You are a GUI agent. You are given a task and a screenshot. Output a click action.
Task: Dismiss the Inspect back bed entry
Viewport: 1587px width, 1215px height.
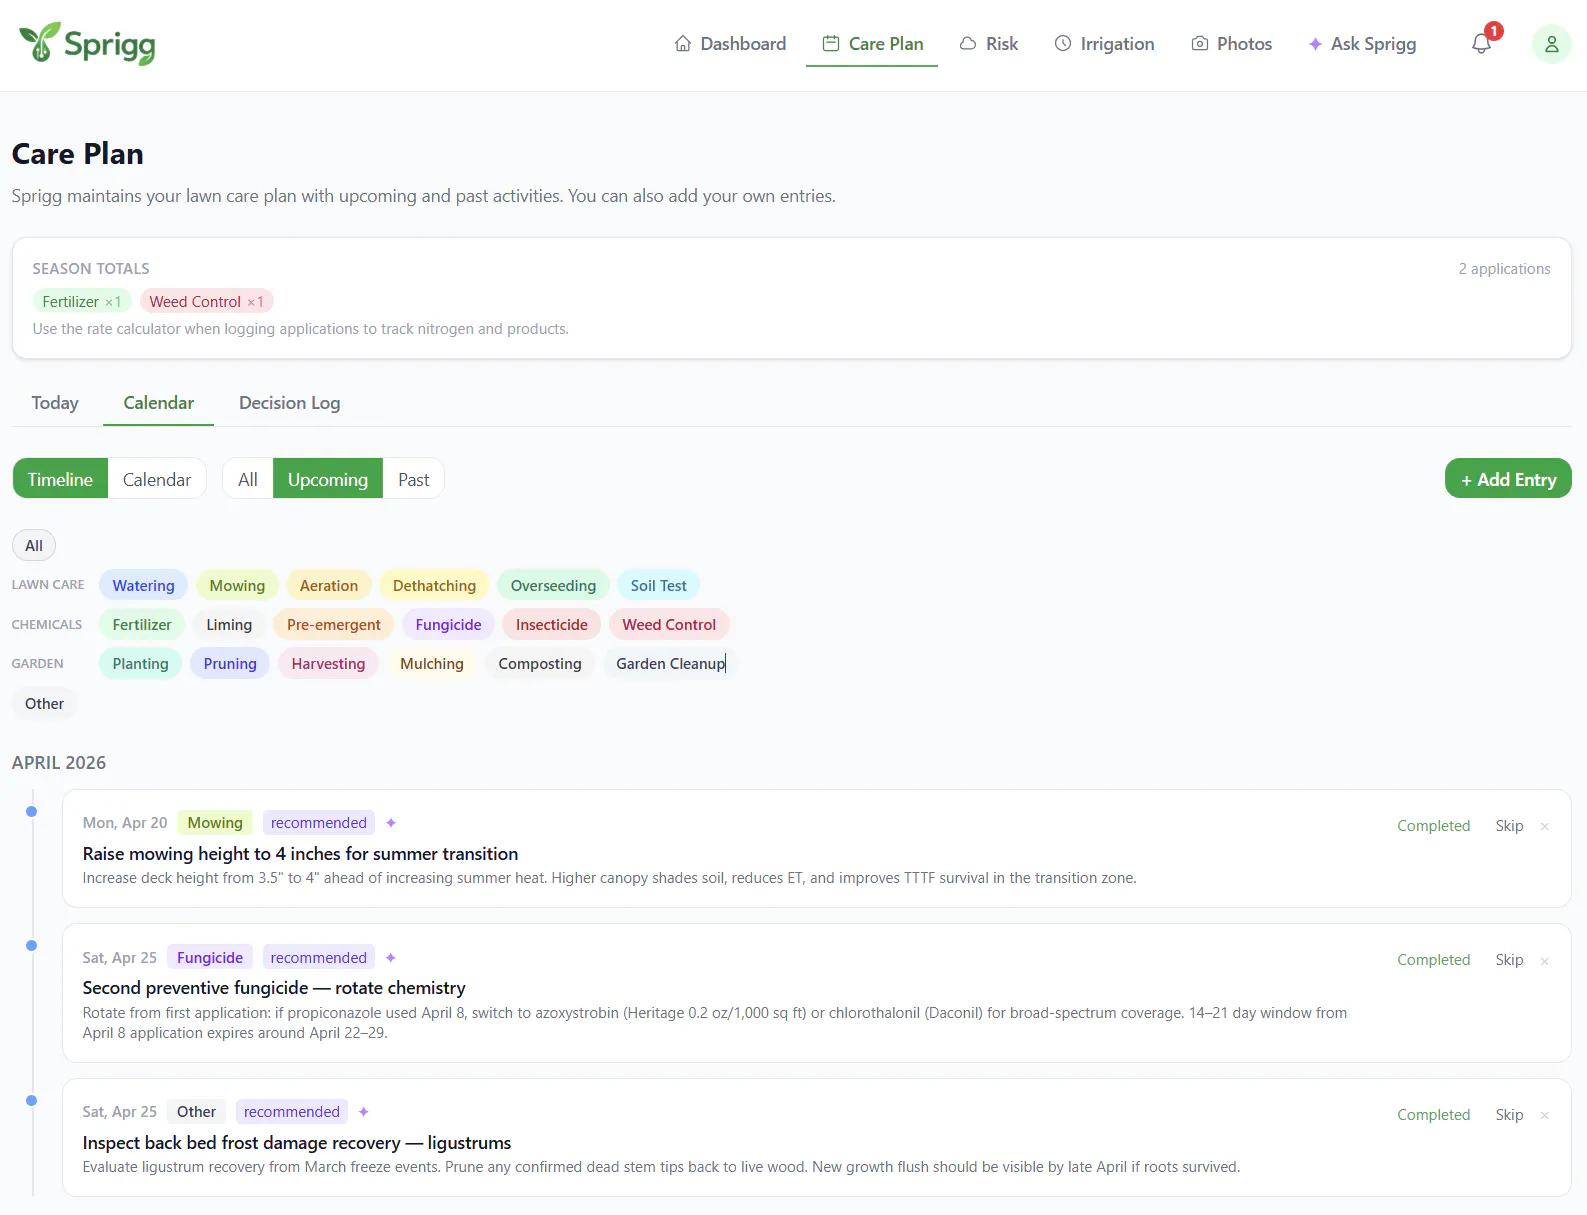(1545, 1115)
